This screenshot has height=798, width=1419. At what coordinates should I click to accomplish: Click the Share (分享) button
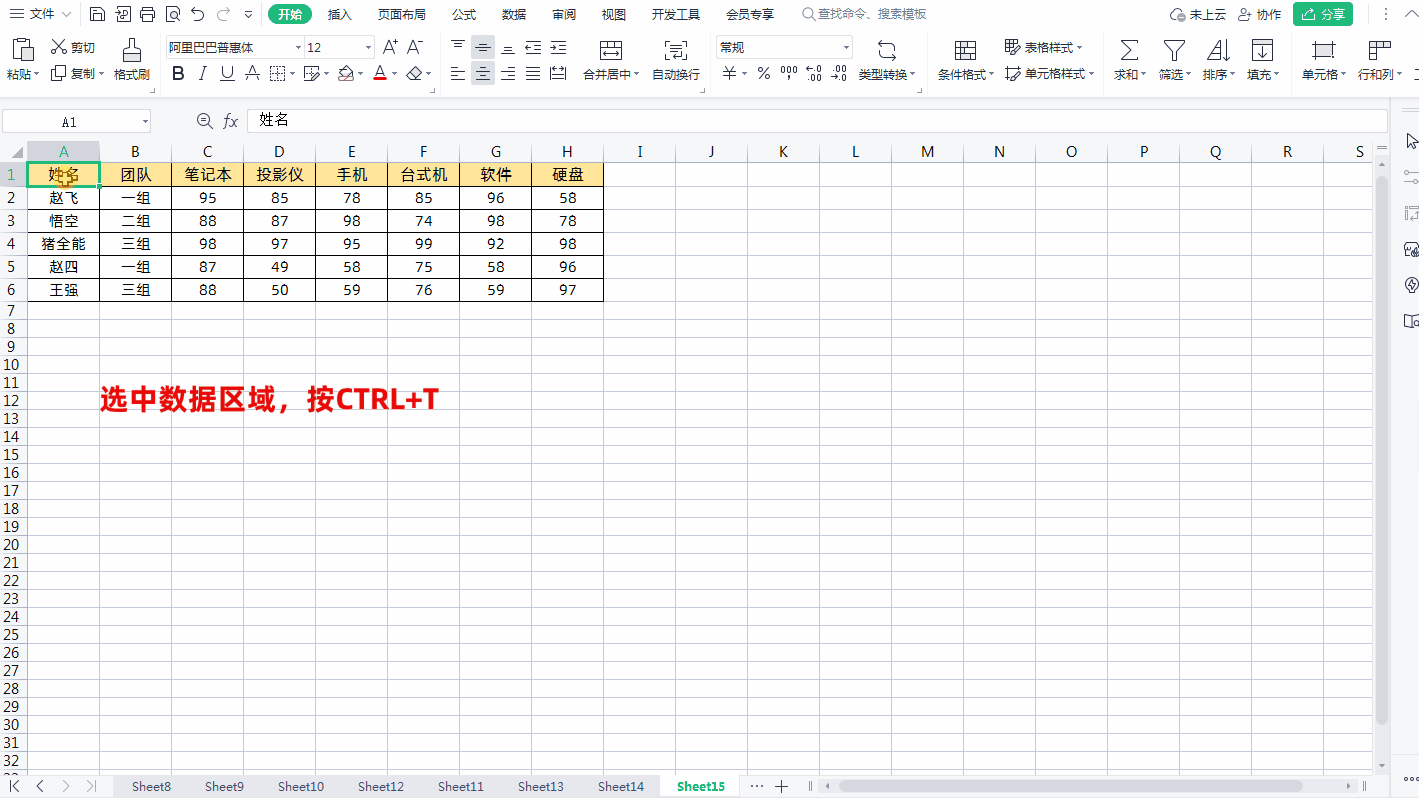pyautogui.click(x=1322, y=14)
